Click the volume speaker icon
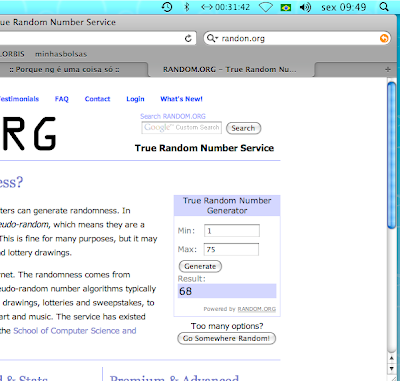 tap(305, 7)
